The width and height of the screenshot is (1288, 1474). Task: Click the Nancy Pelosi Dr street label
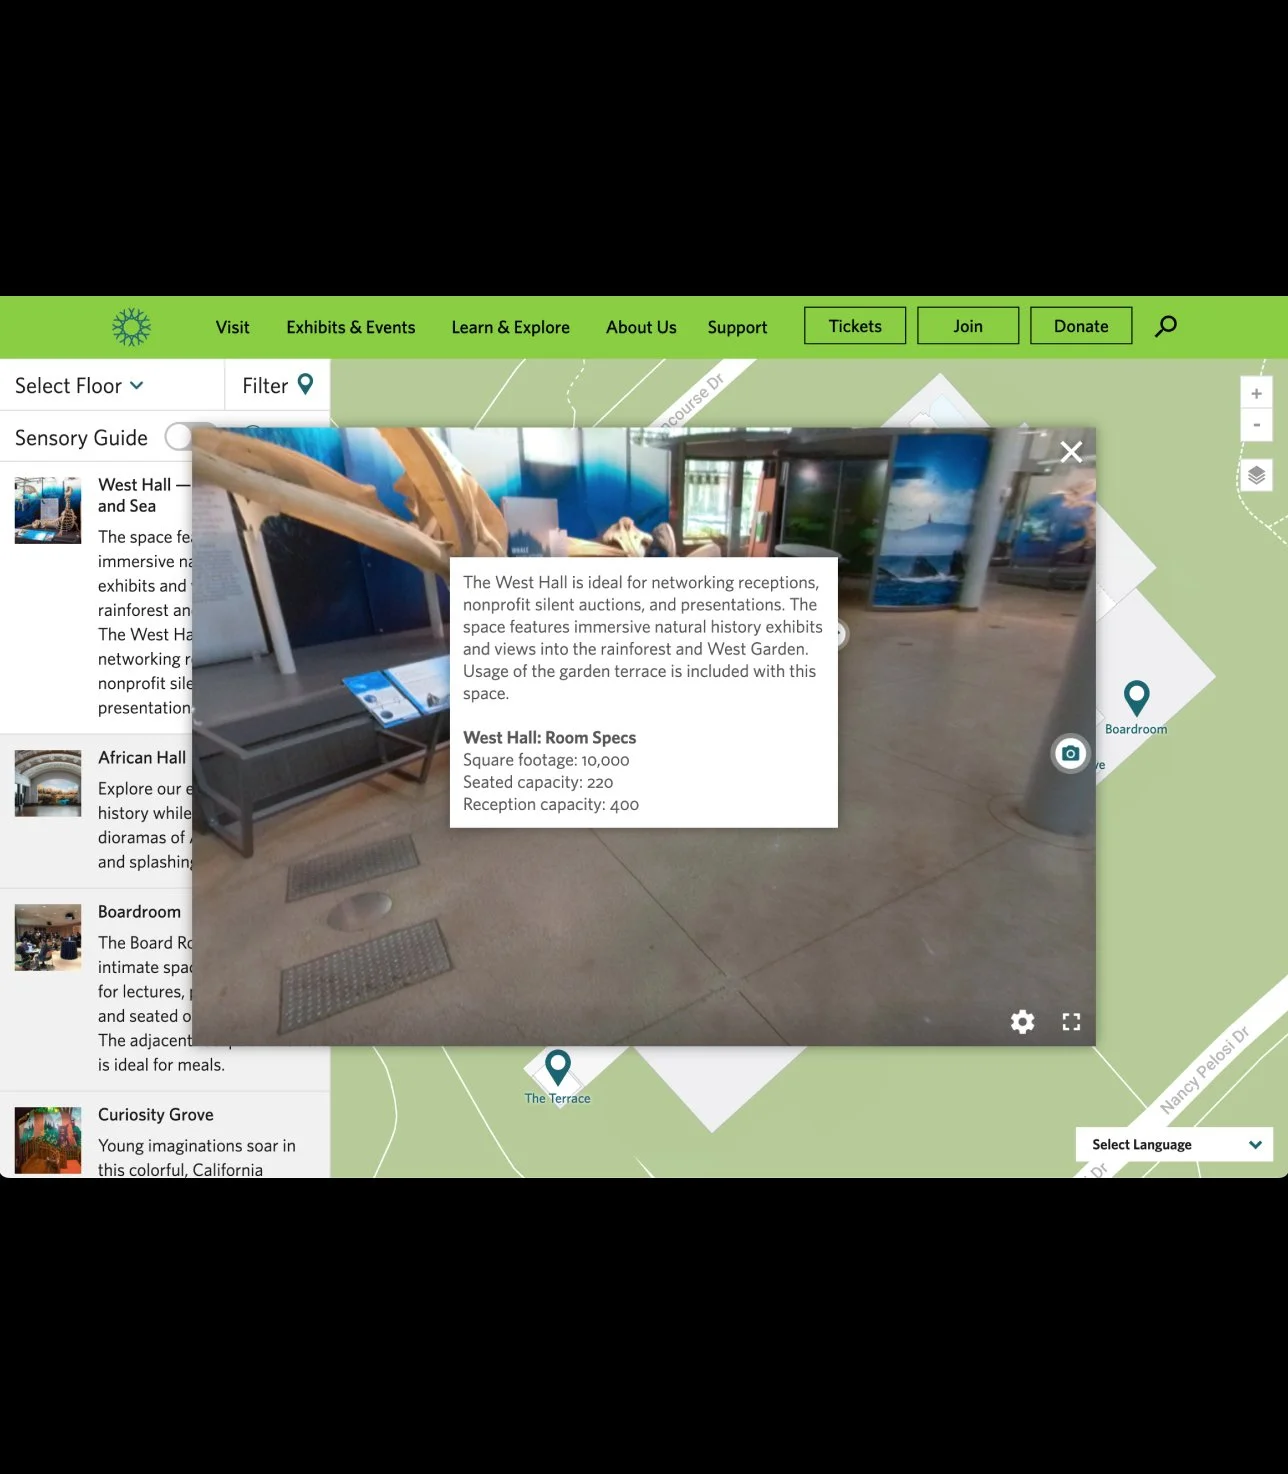tap(1204, 1070)
